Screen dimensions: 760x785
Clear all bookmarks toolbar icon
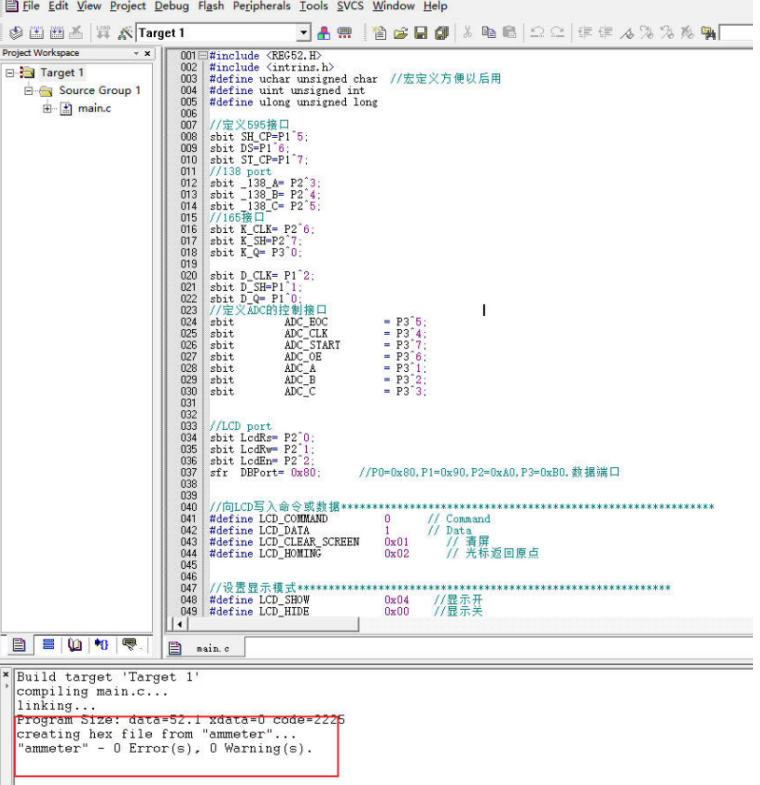click(687, 33)
